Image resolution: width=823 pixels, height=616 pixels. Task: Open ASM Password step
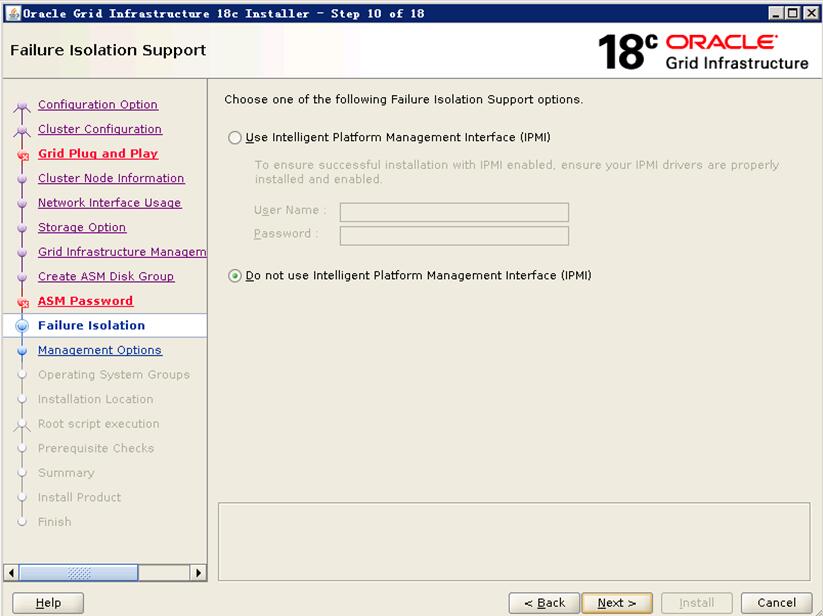point(85,301)
